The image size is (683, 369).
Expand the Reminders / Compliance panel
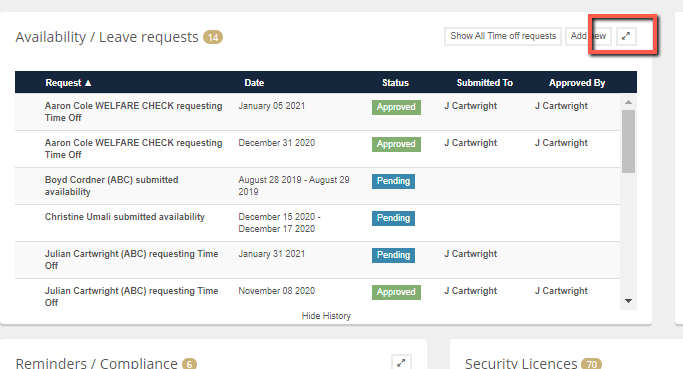[x=401, y=362]
